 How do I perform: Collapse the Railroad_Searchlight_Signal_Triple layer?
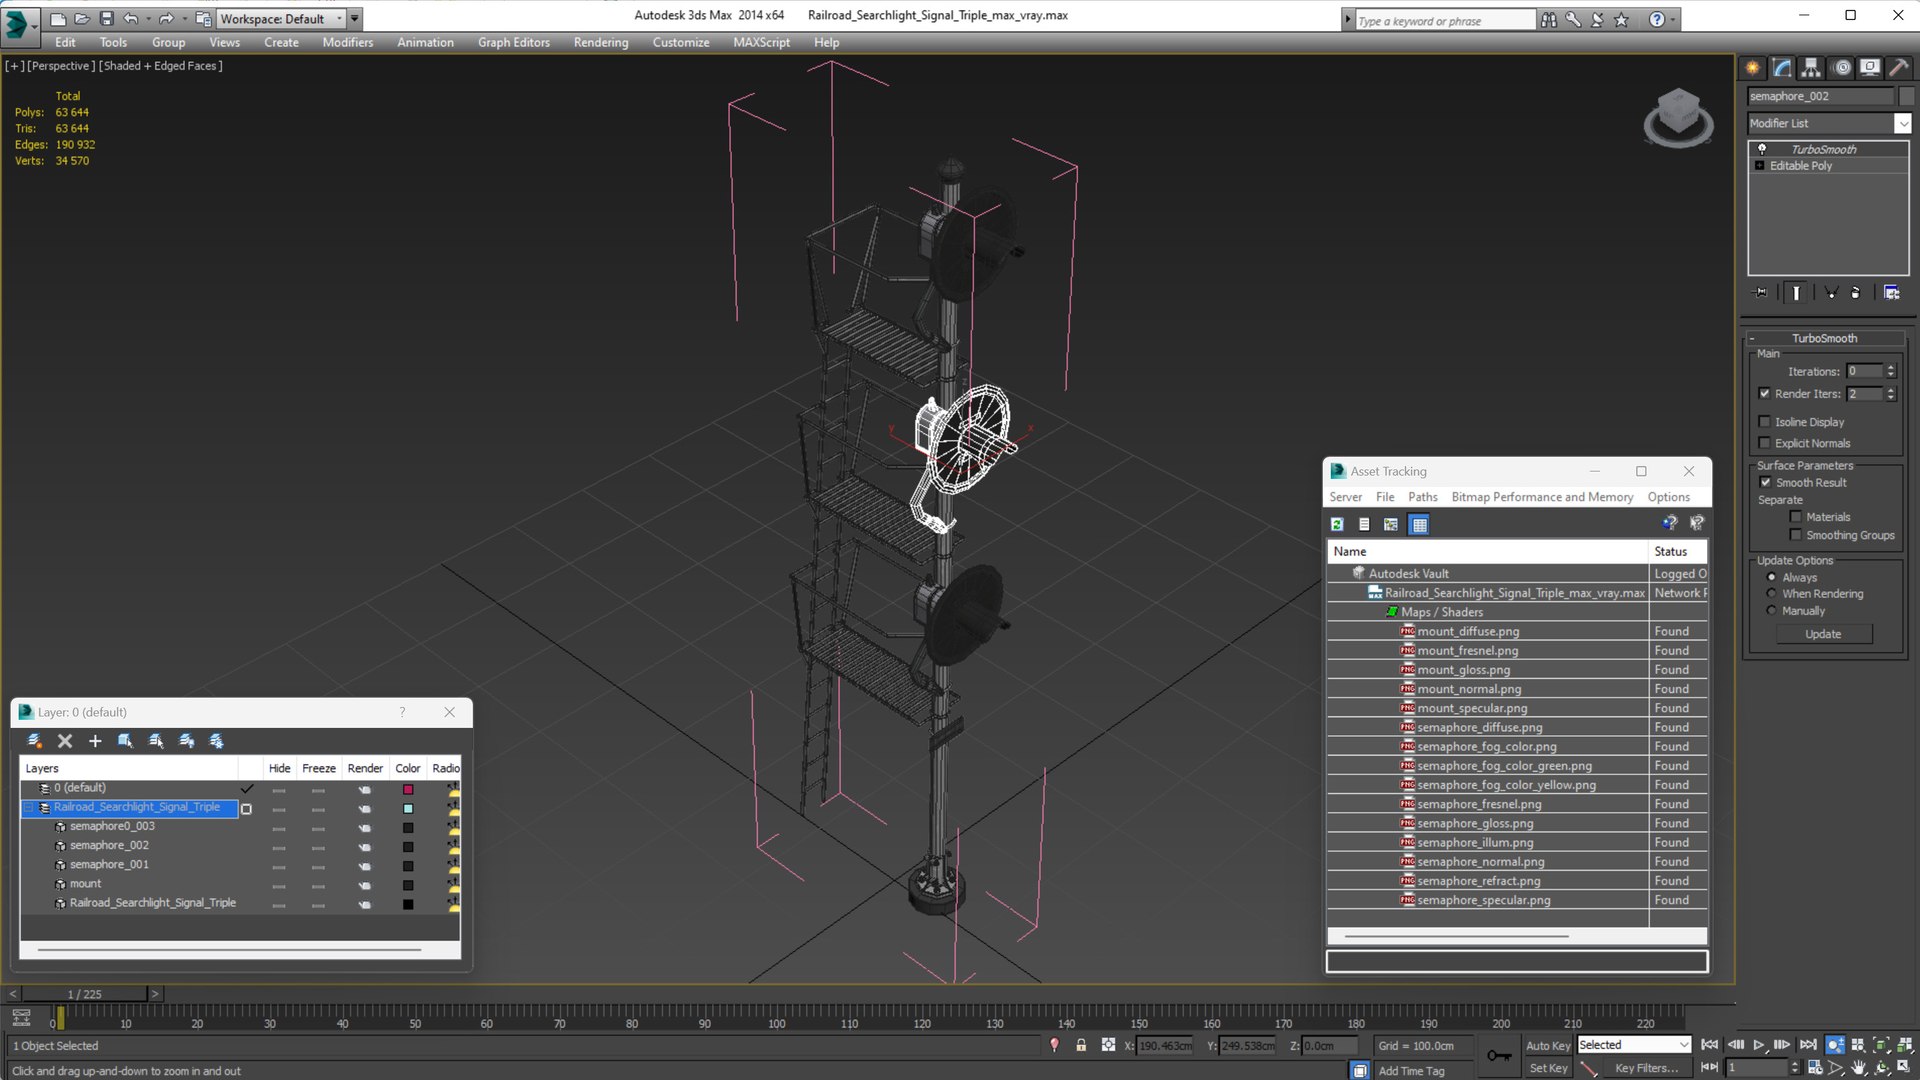(x=29, y=807)
